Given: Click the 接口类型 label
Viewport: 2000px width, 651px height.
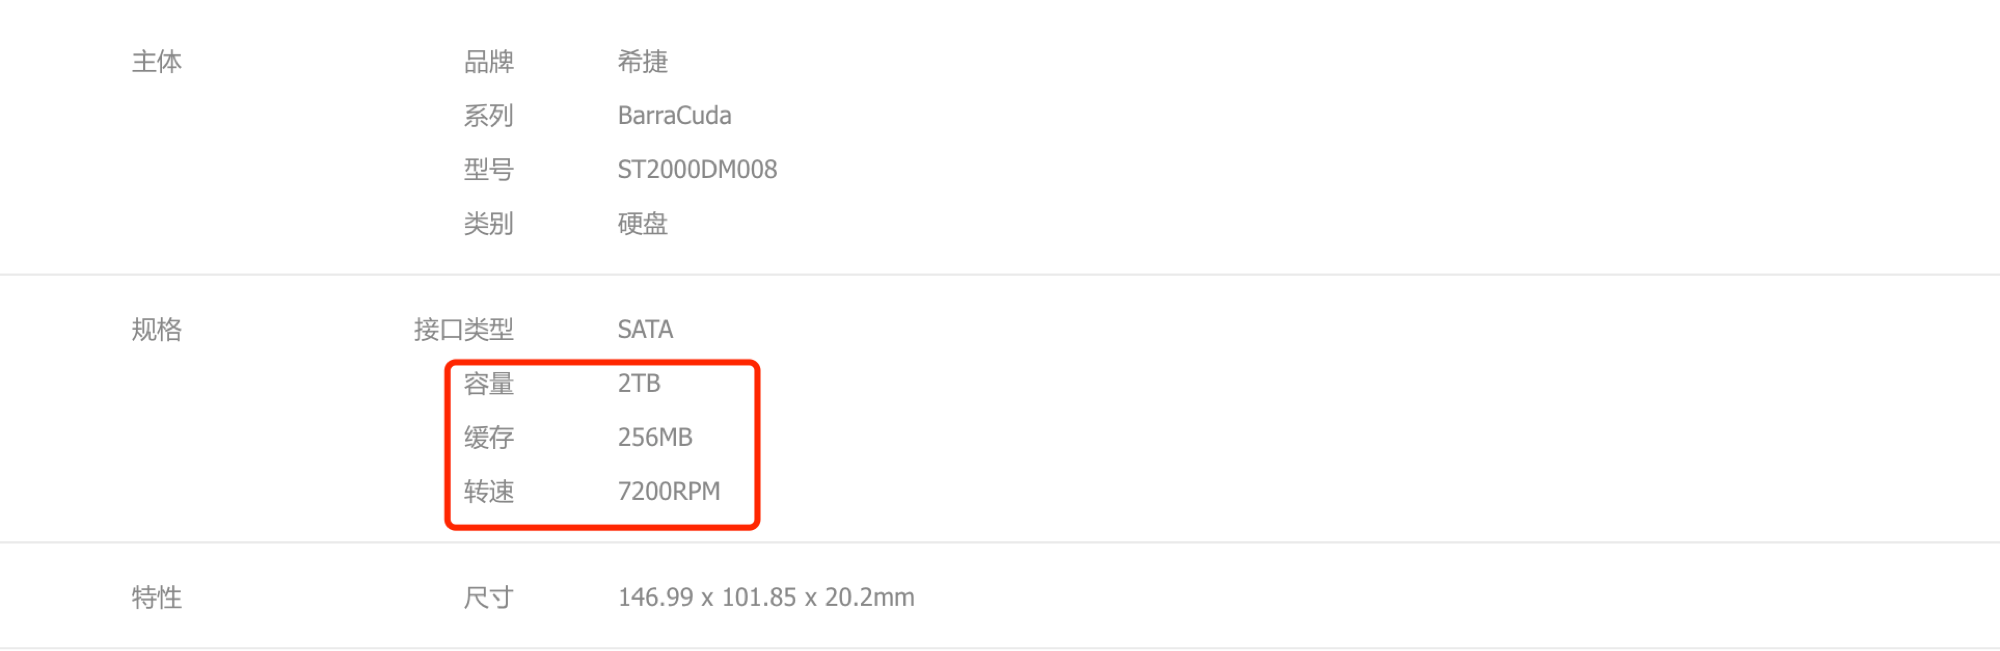Looking at the screenshot, I should (464, 330).
